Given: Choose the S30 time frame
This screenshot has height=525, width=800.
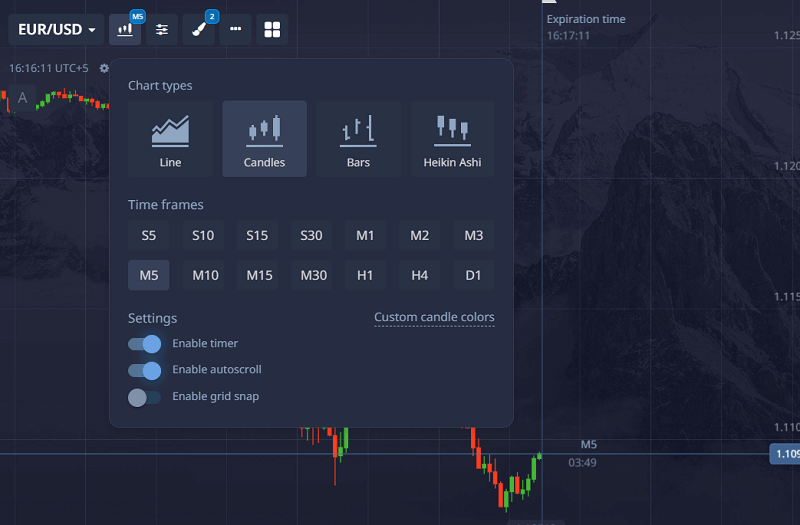Looking at the screenshot, I should point(311,235).
